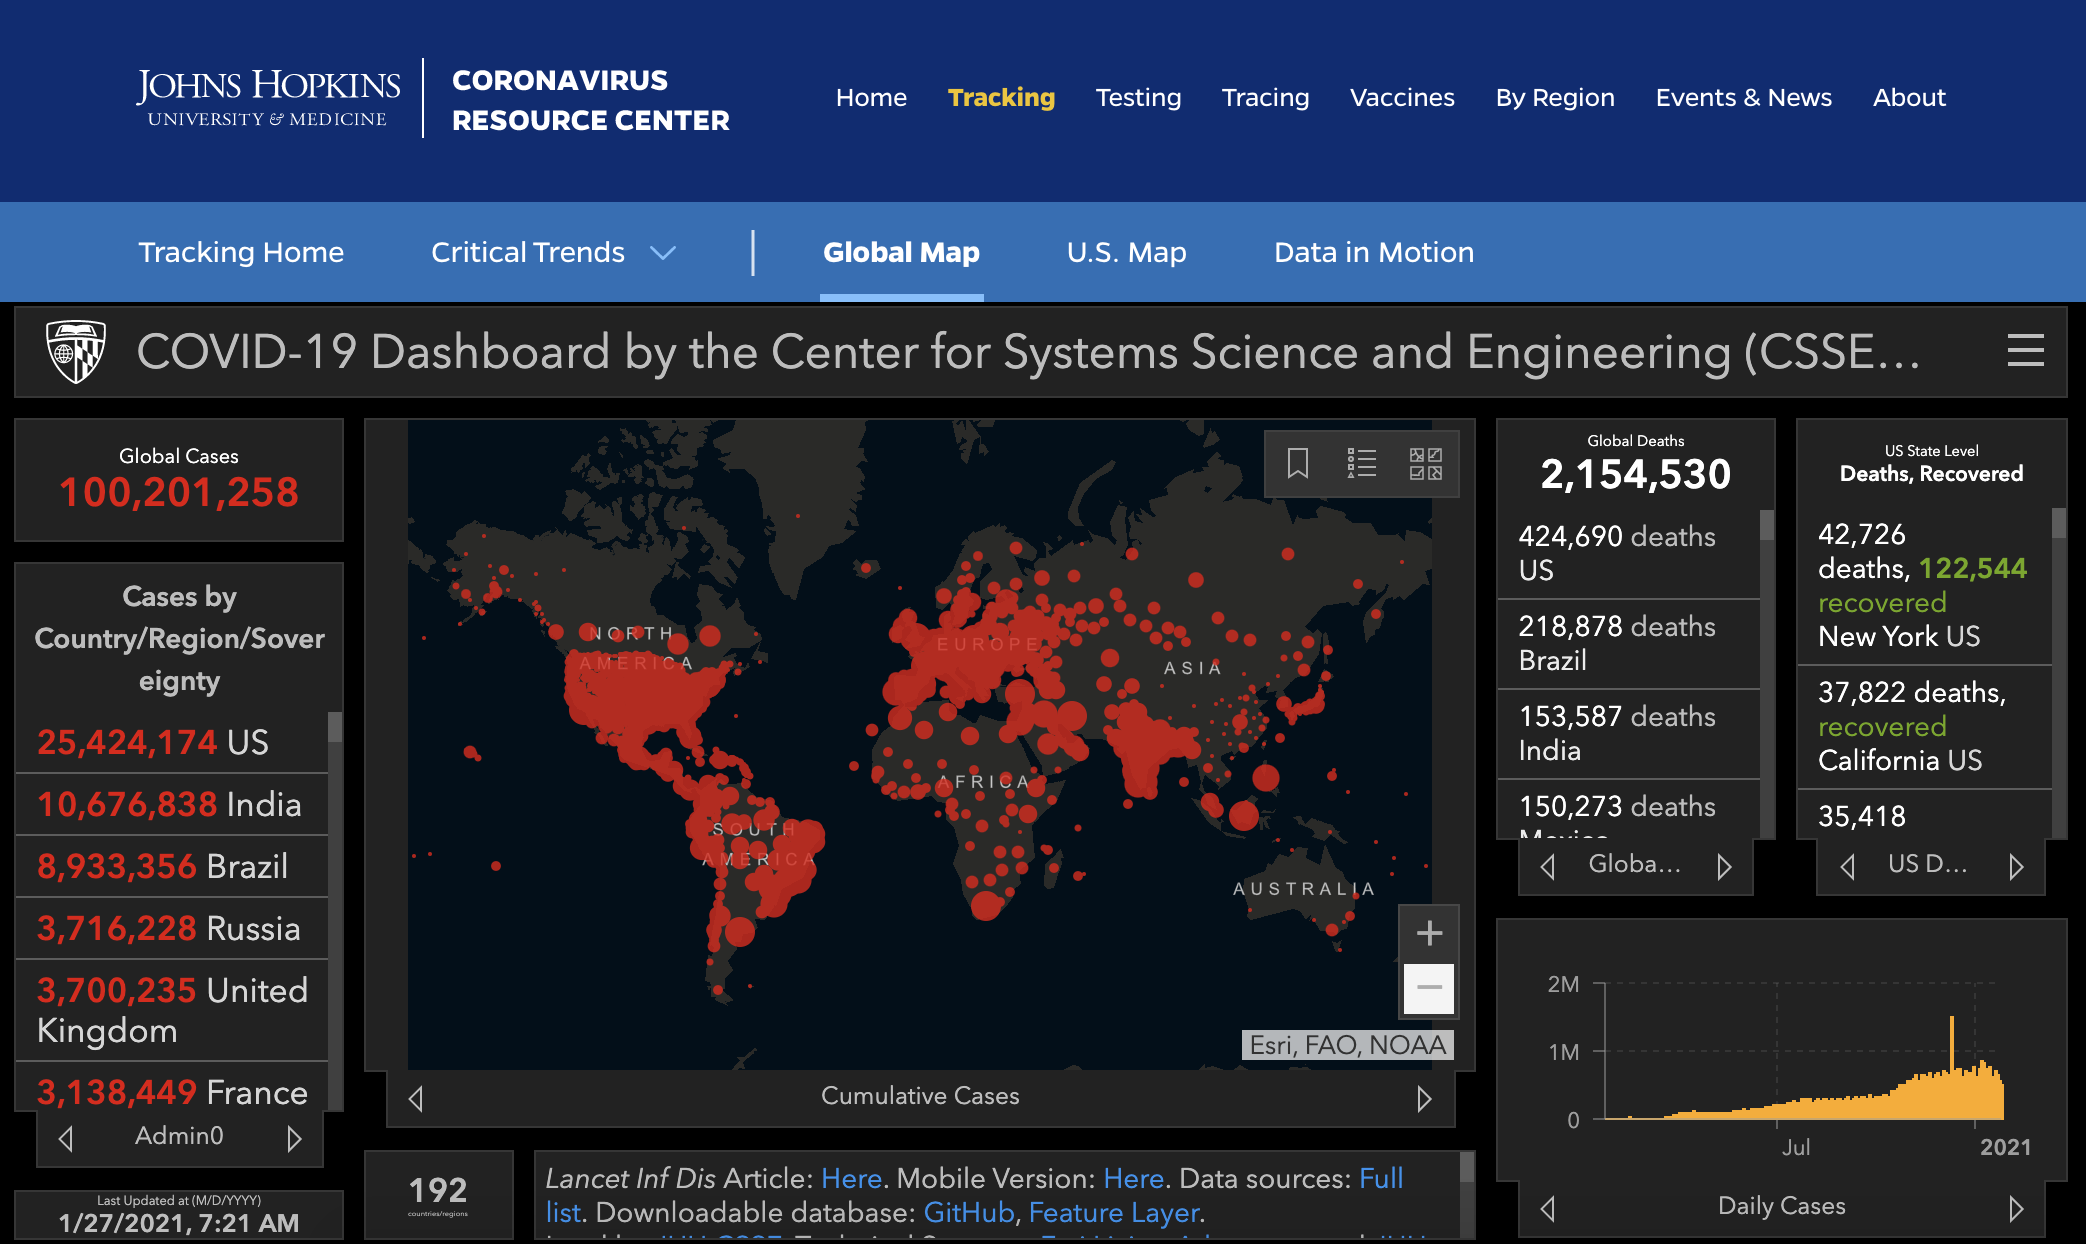This screenshot has width=2086, height=1244.
Task: Open the GitHub database link
Action: point(967,1212)
